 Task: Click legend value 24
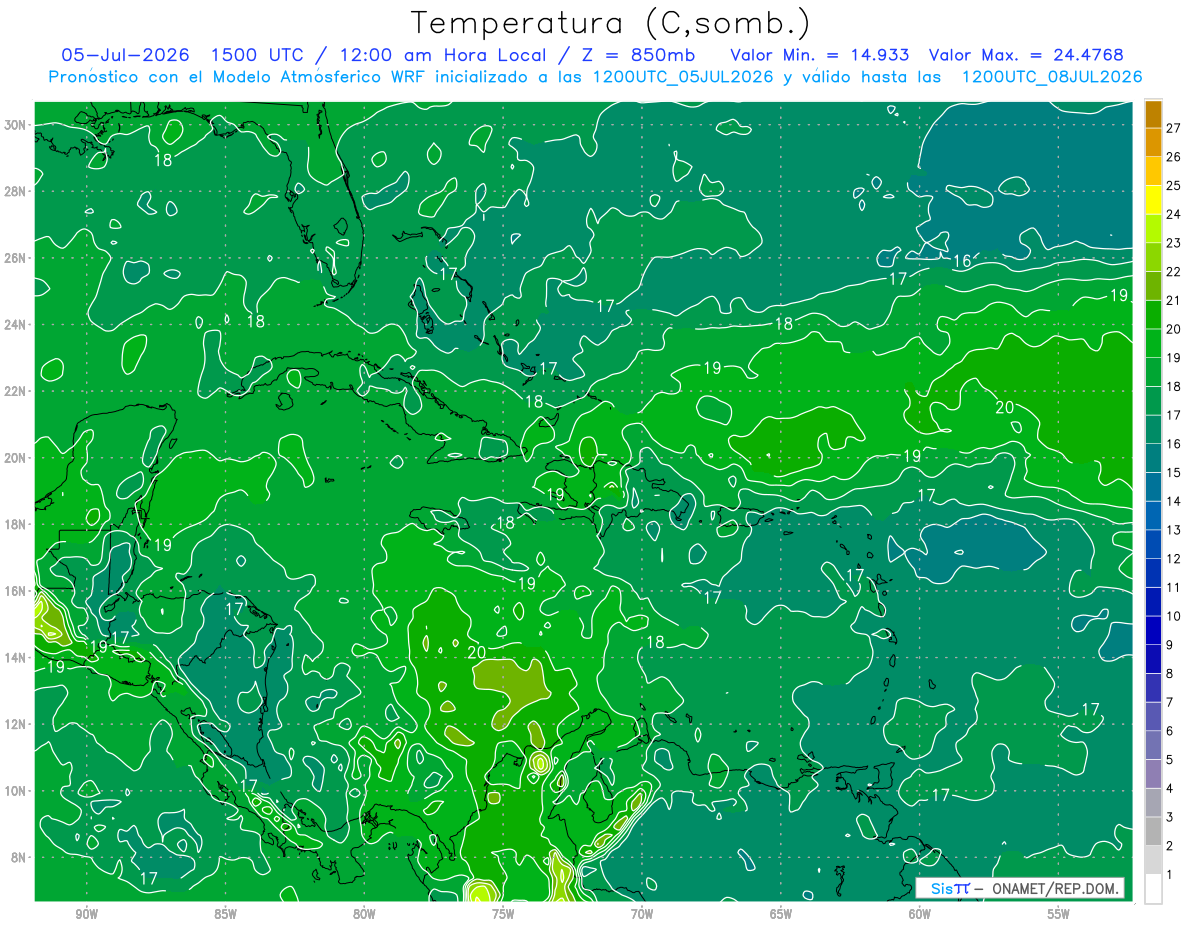(1173, 214)
